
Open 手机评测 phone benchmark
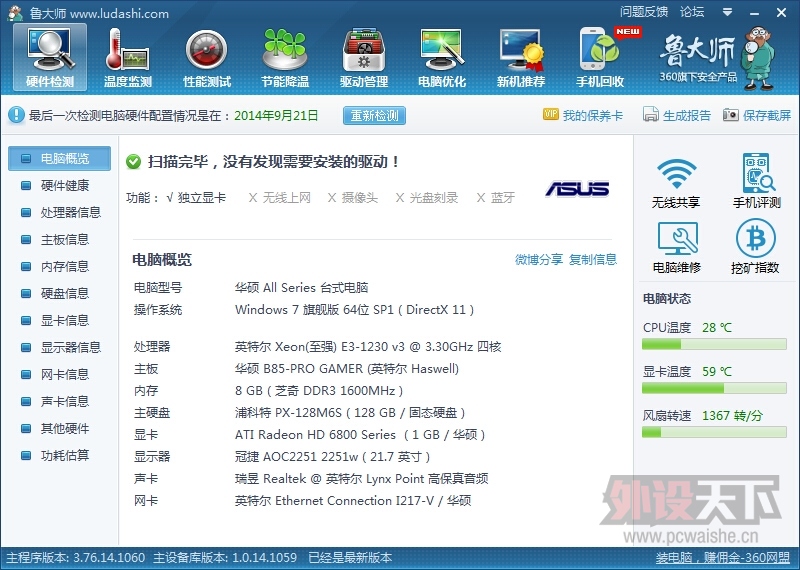click(757, 181)
